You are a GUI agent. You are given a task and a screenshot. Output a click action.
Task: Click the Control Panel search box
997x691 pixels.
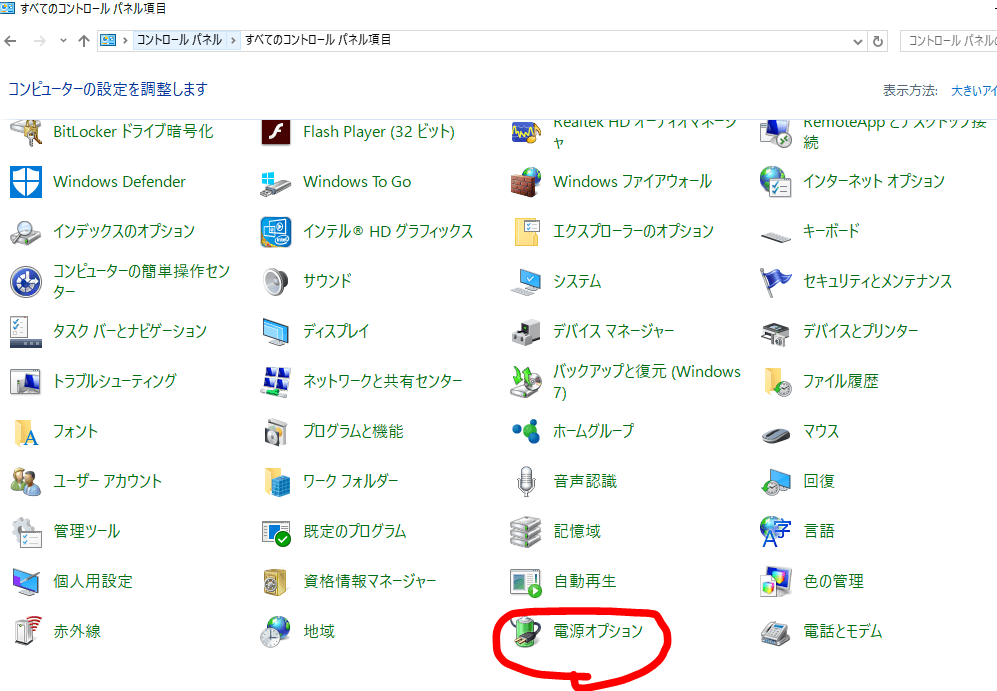tap(949, 41)
